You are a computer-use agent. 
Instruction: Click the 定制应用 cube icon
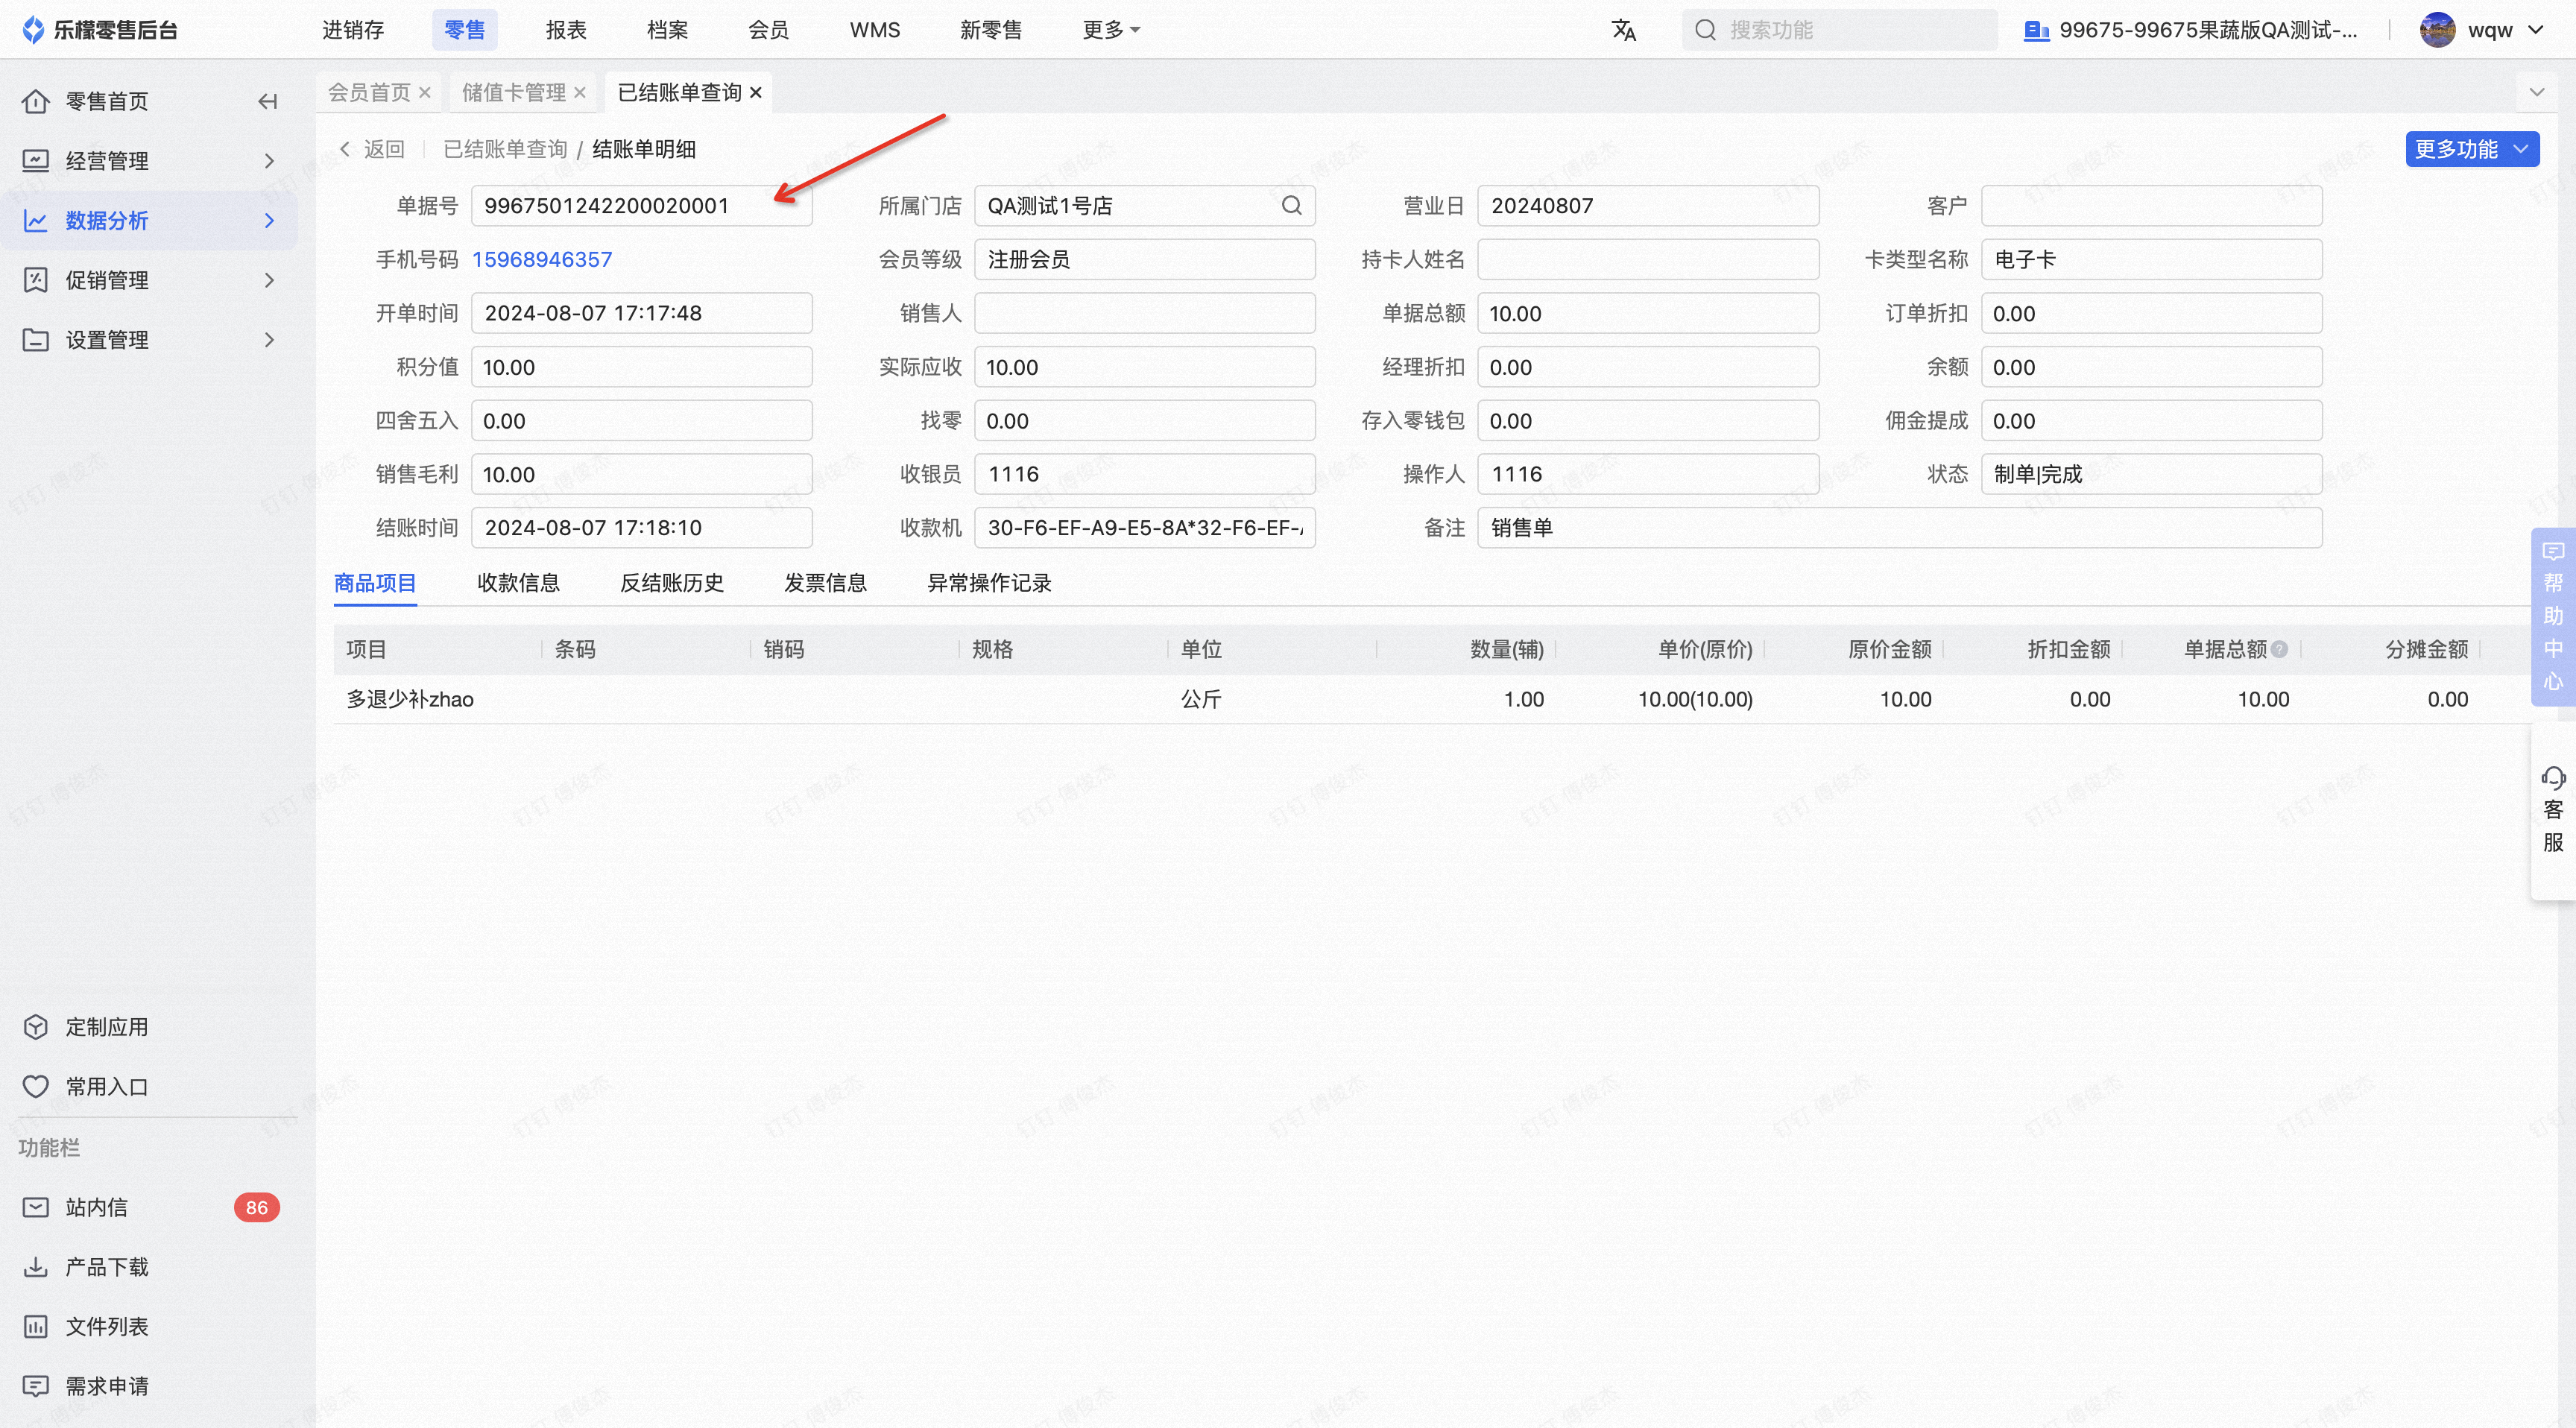click(x=35, y=1027)
